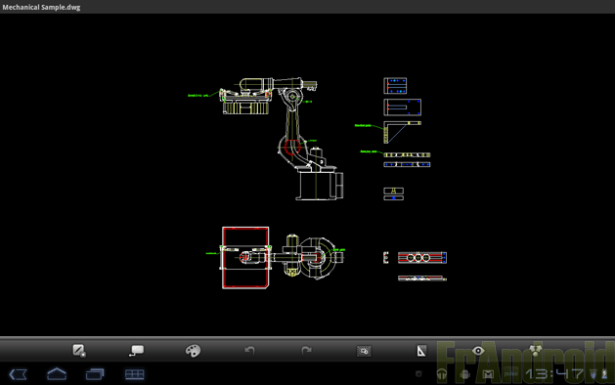Viewport: 615px width, 385px height.
Task: Select the topmost plate with blue dots
Action: coord(395,86)
